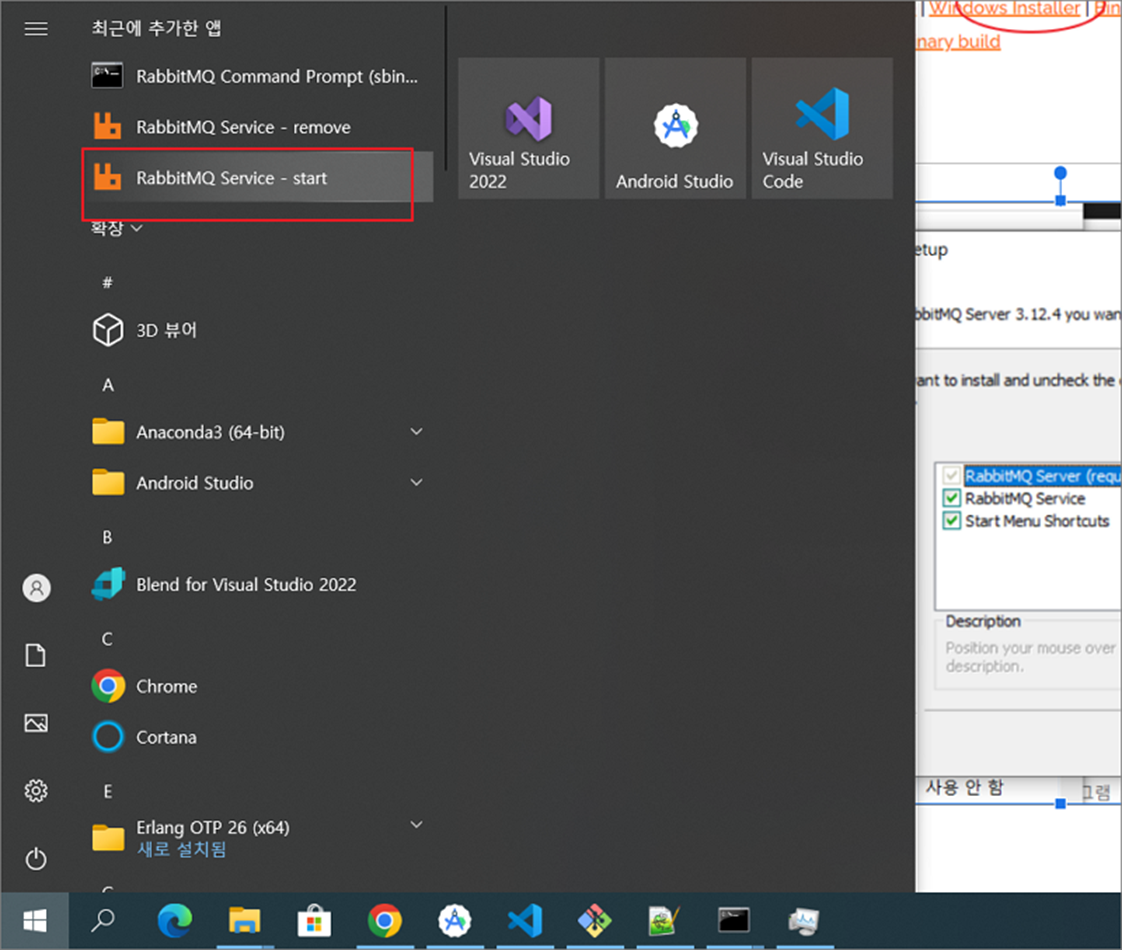Viewport: 1122px width, 950px height.
Task: Open the Visual Studio 2022 tile
Action: 528,128
